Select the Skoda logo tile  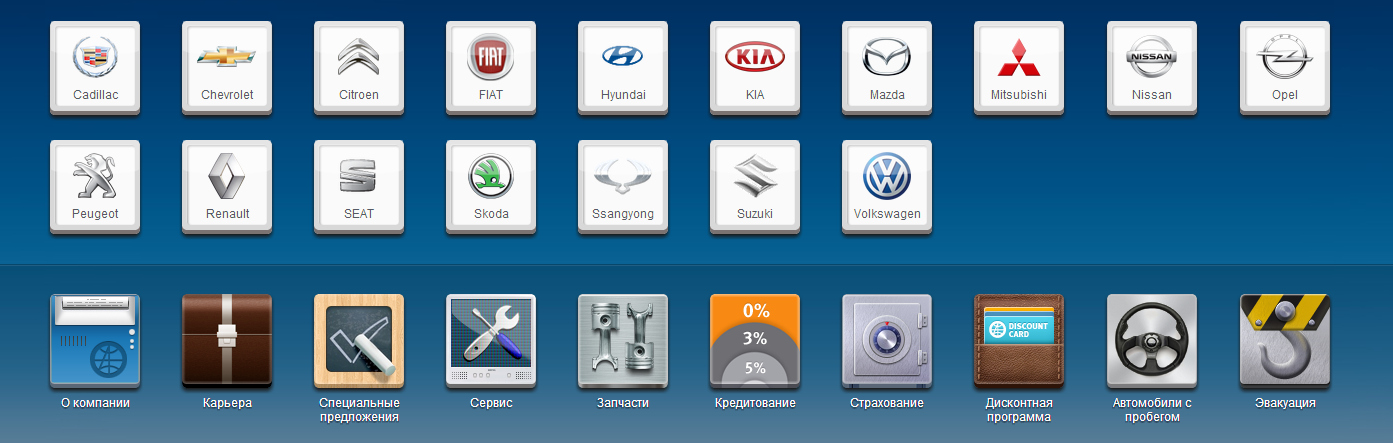[x=491, y=186]
